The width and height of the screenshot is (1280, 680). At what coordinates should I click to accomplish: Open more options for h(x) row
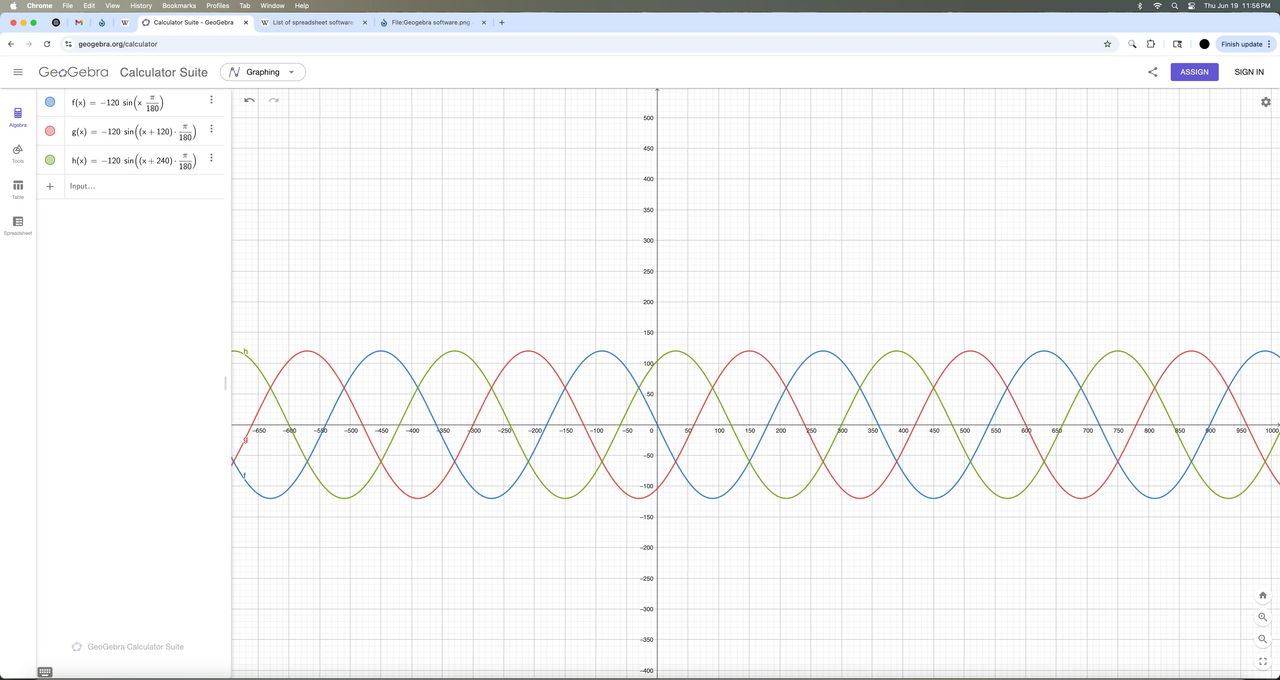point(211,158)
